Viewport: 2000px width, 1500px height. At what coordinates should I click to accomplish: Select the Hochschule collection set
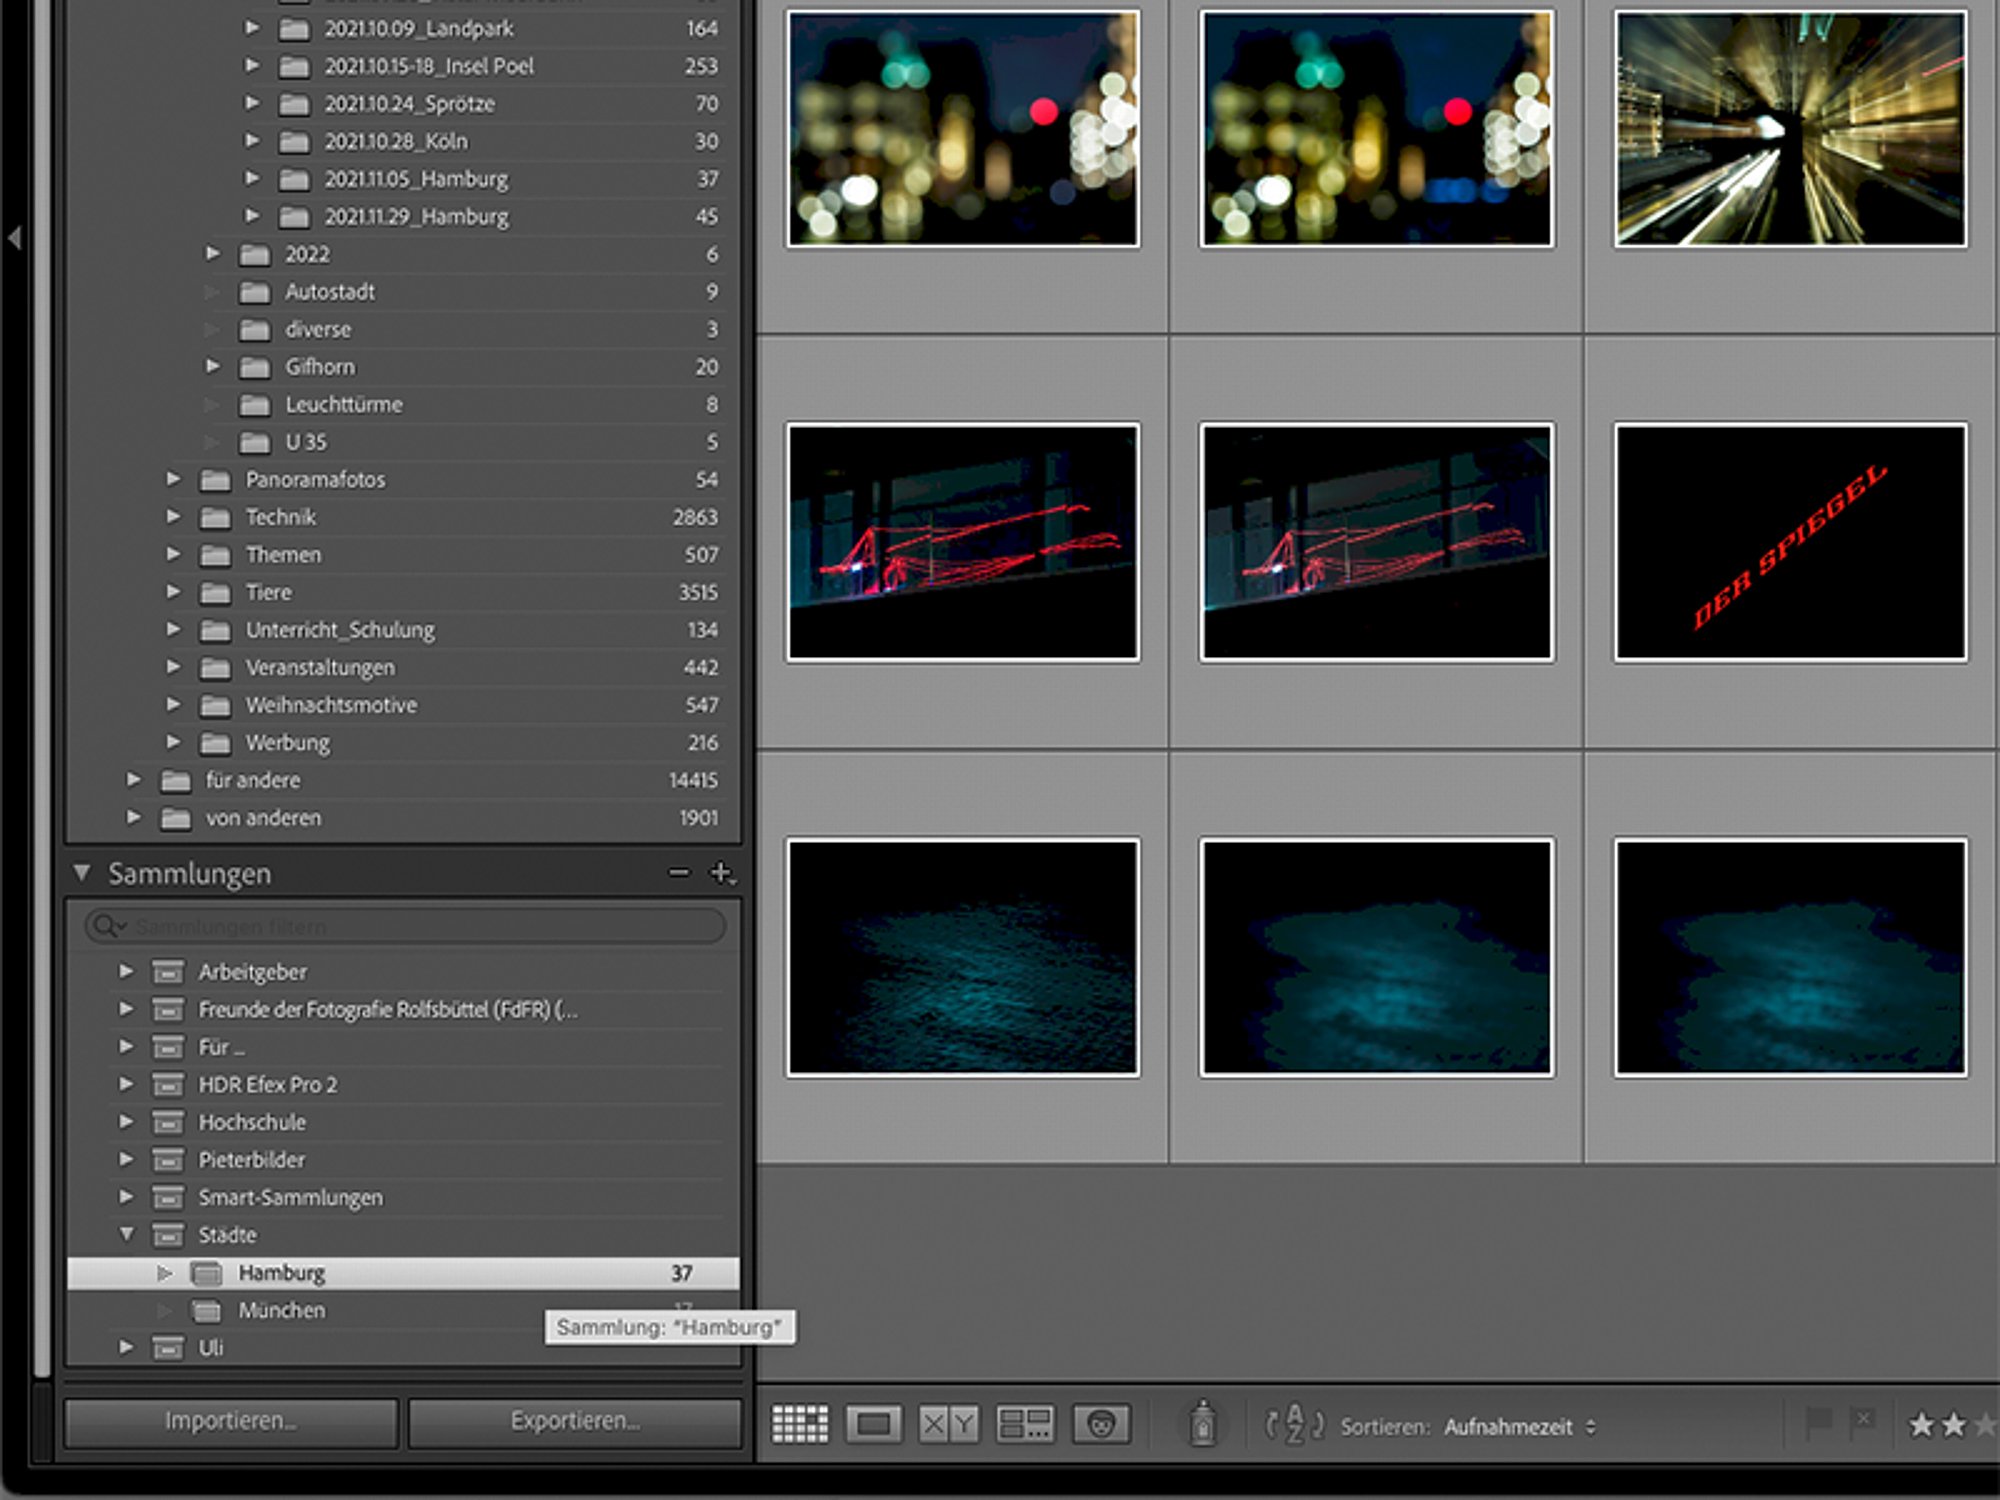pyautogui.click(x=252, y=1122)
